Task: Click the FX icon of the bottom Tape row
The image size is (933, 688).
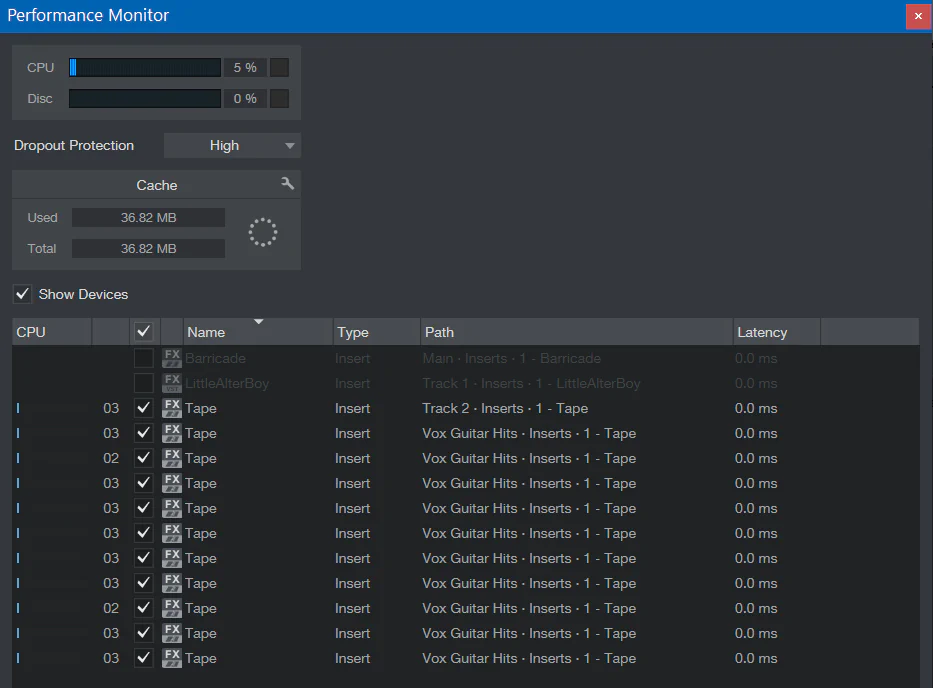Action: (172, 658)
